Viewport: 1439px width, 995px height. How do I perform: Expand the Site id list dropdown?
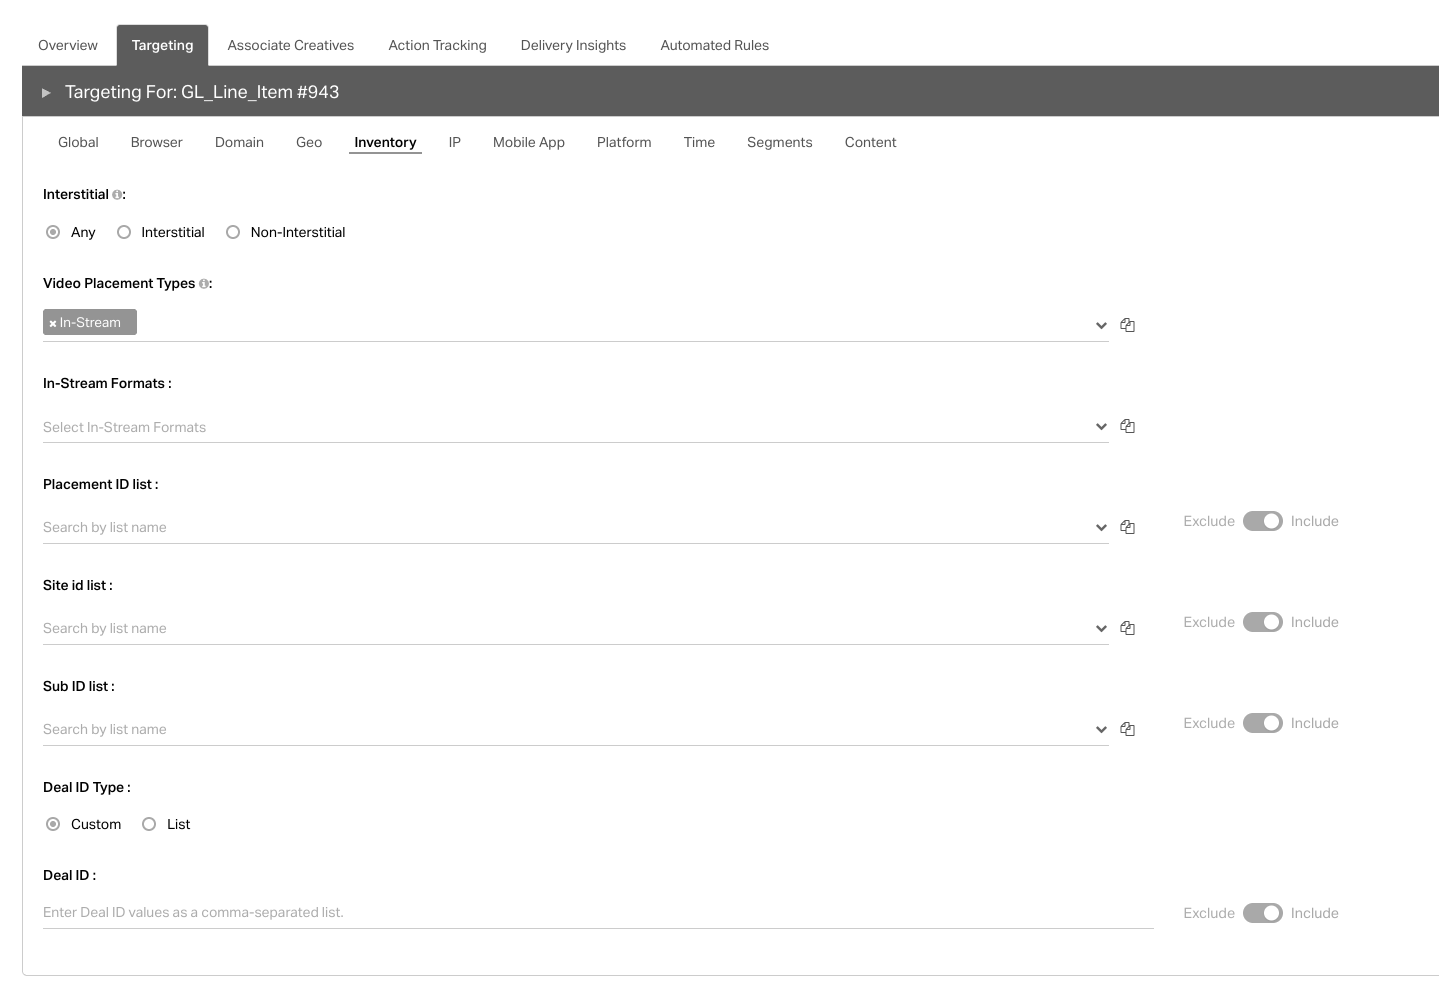pyautogui.click(x=1100, y=628)
